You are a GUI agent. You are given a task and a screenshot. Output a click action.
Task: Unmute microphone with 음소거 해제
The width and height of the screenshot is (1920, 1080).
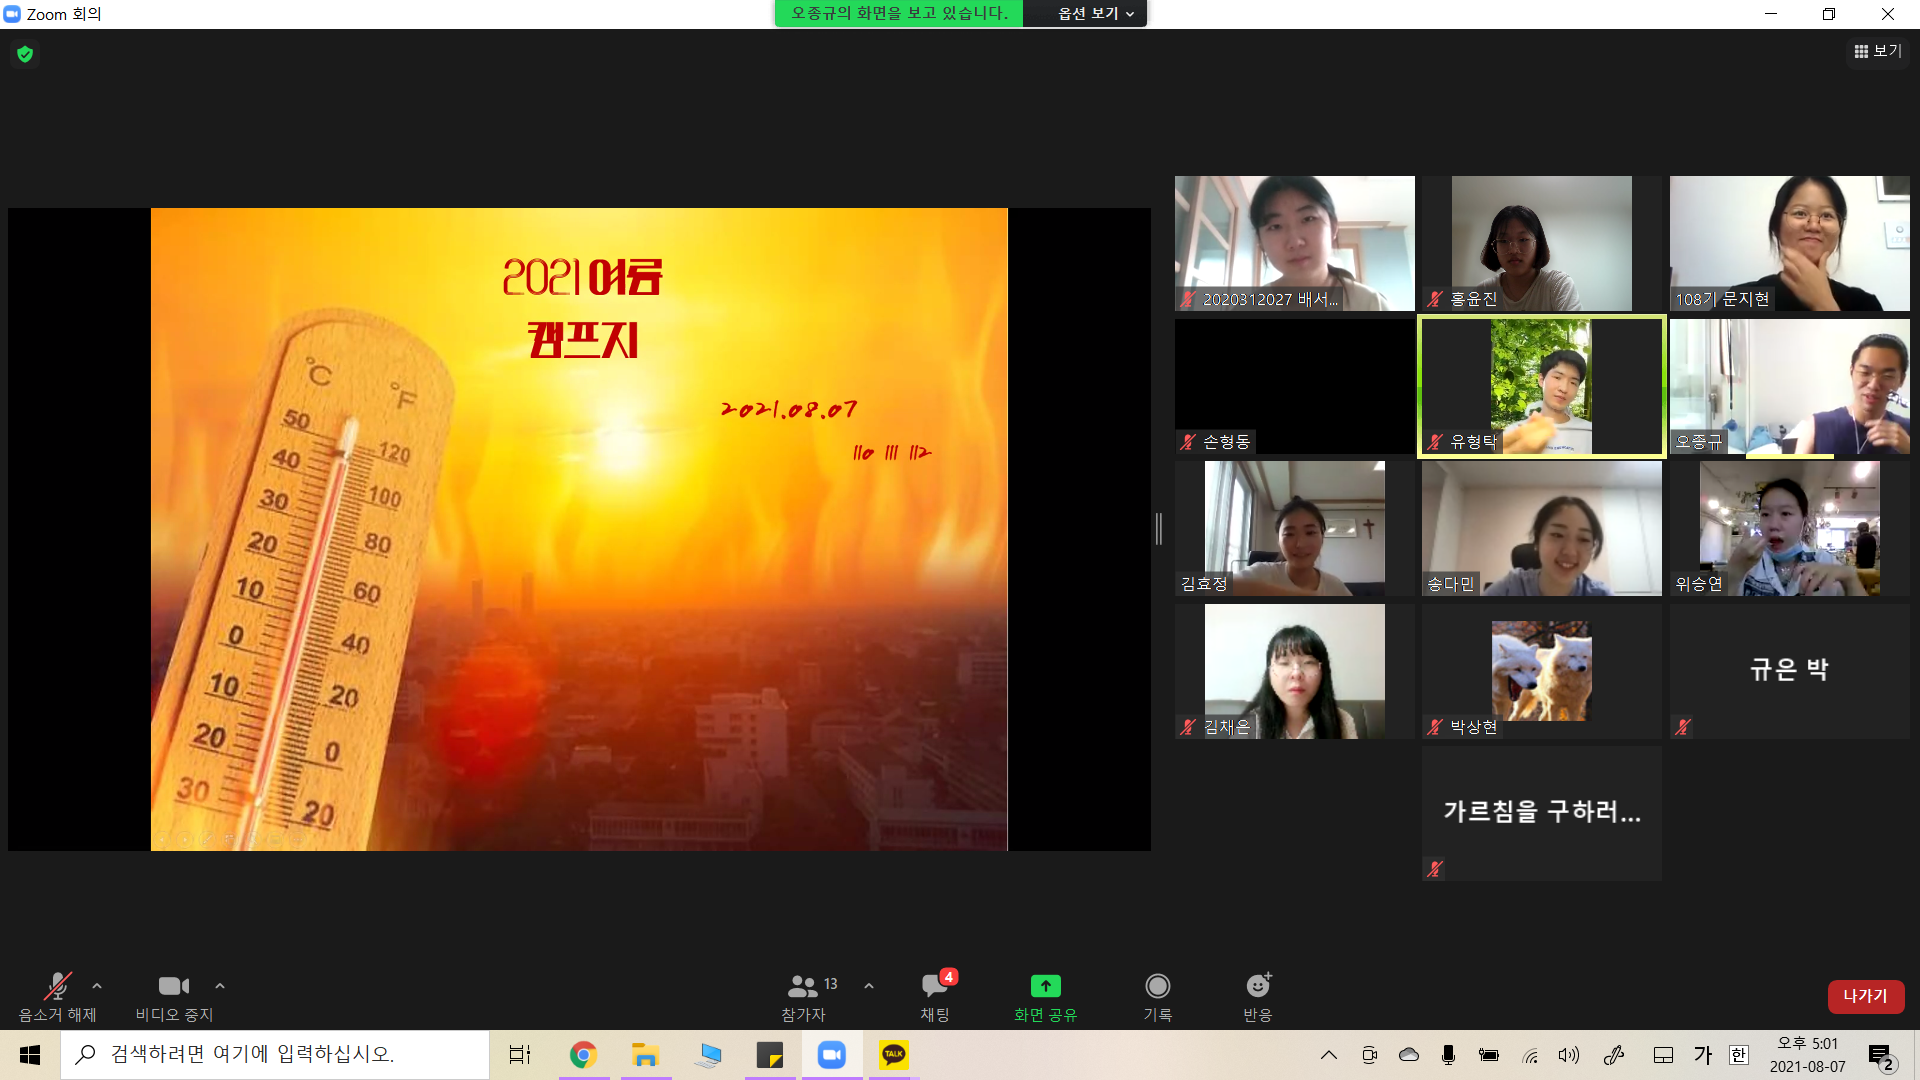click(x=57, y=986)
